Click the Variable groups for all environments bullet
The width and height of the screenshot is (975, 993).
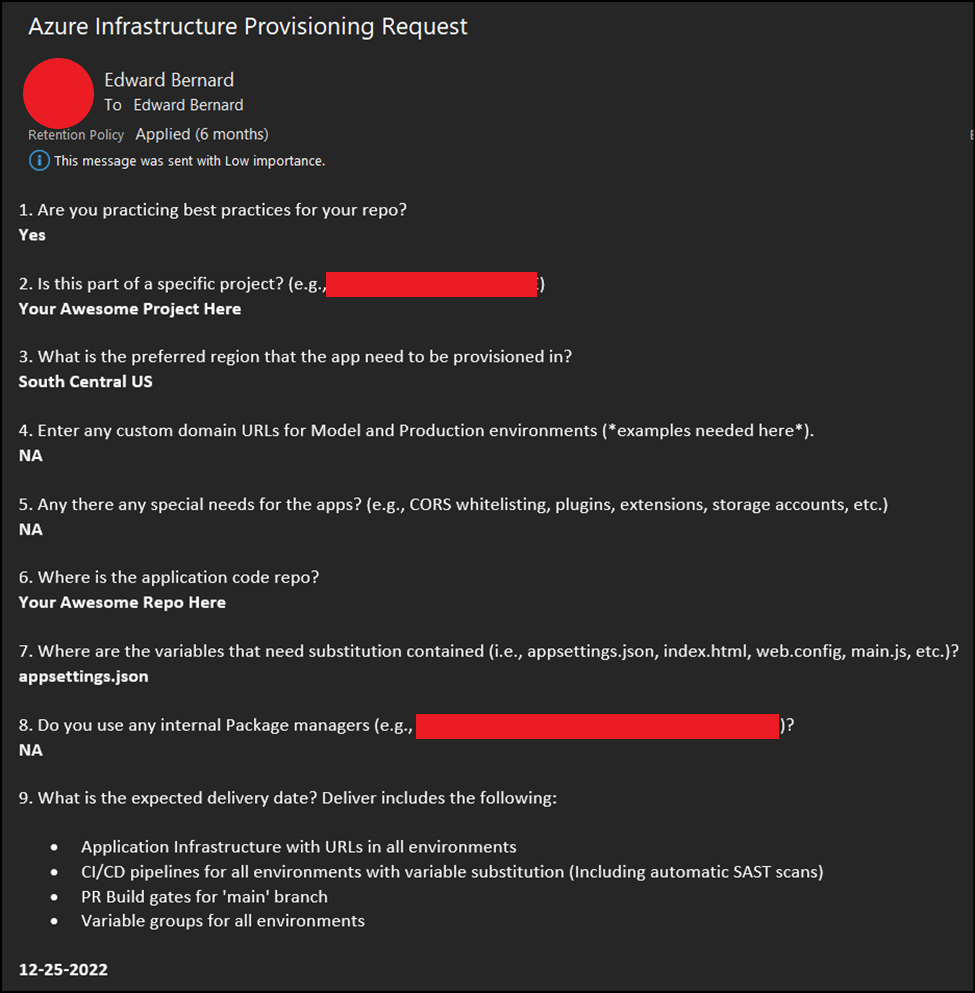pos(223,920)
